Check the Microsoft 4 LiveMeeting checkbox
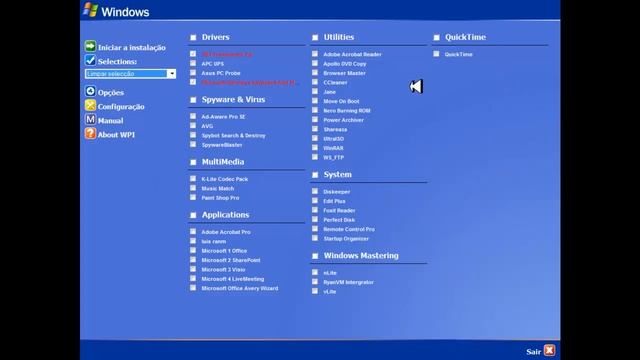The image size is (640, 360). [x=193, y=278]
